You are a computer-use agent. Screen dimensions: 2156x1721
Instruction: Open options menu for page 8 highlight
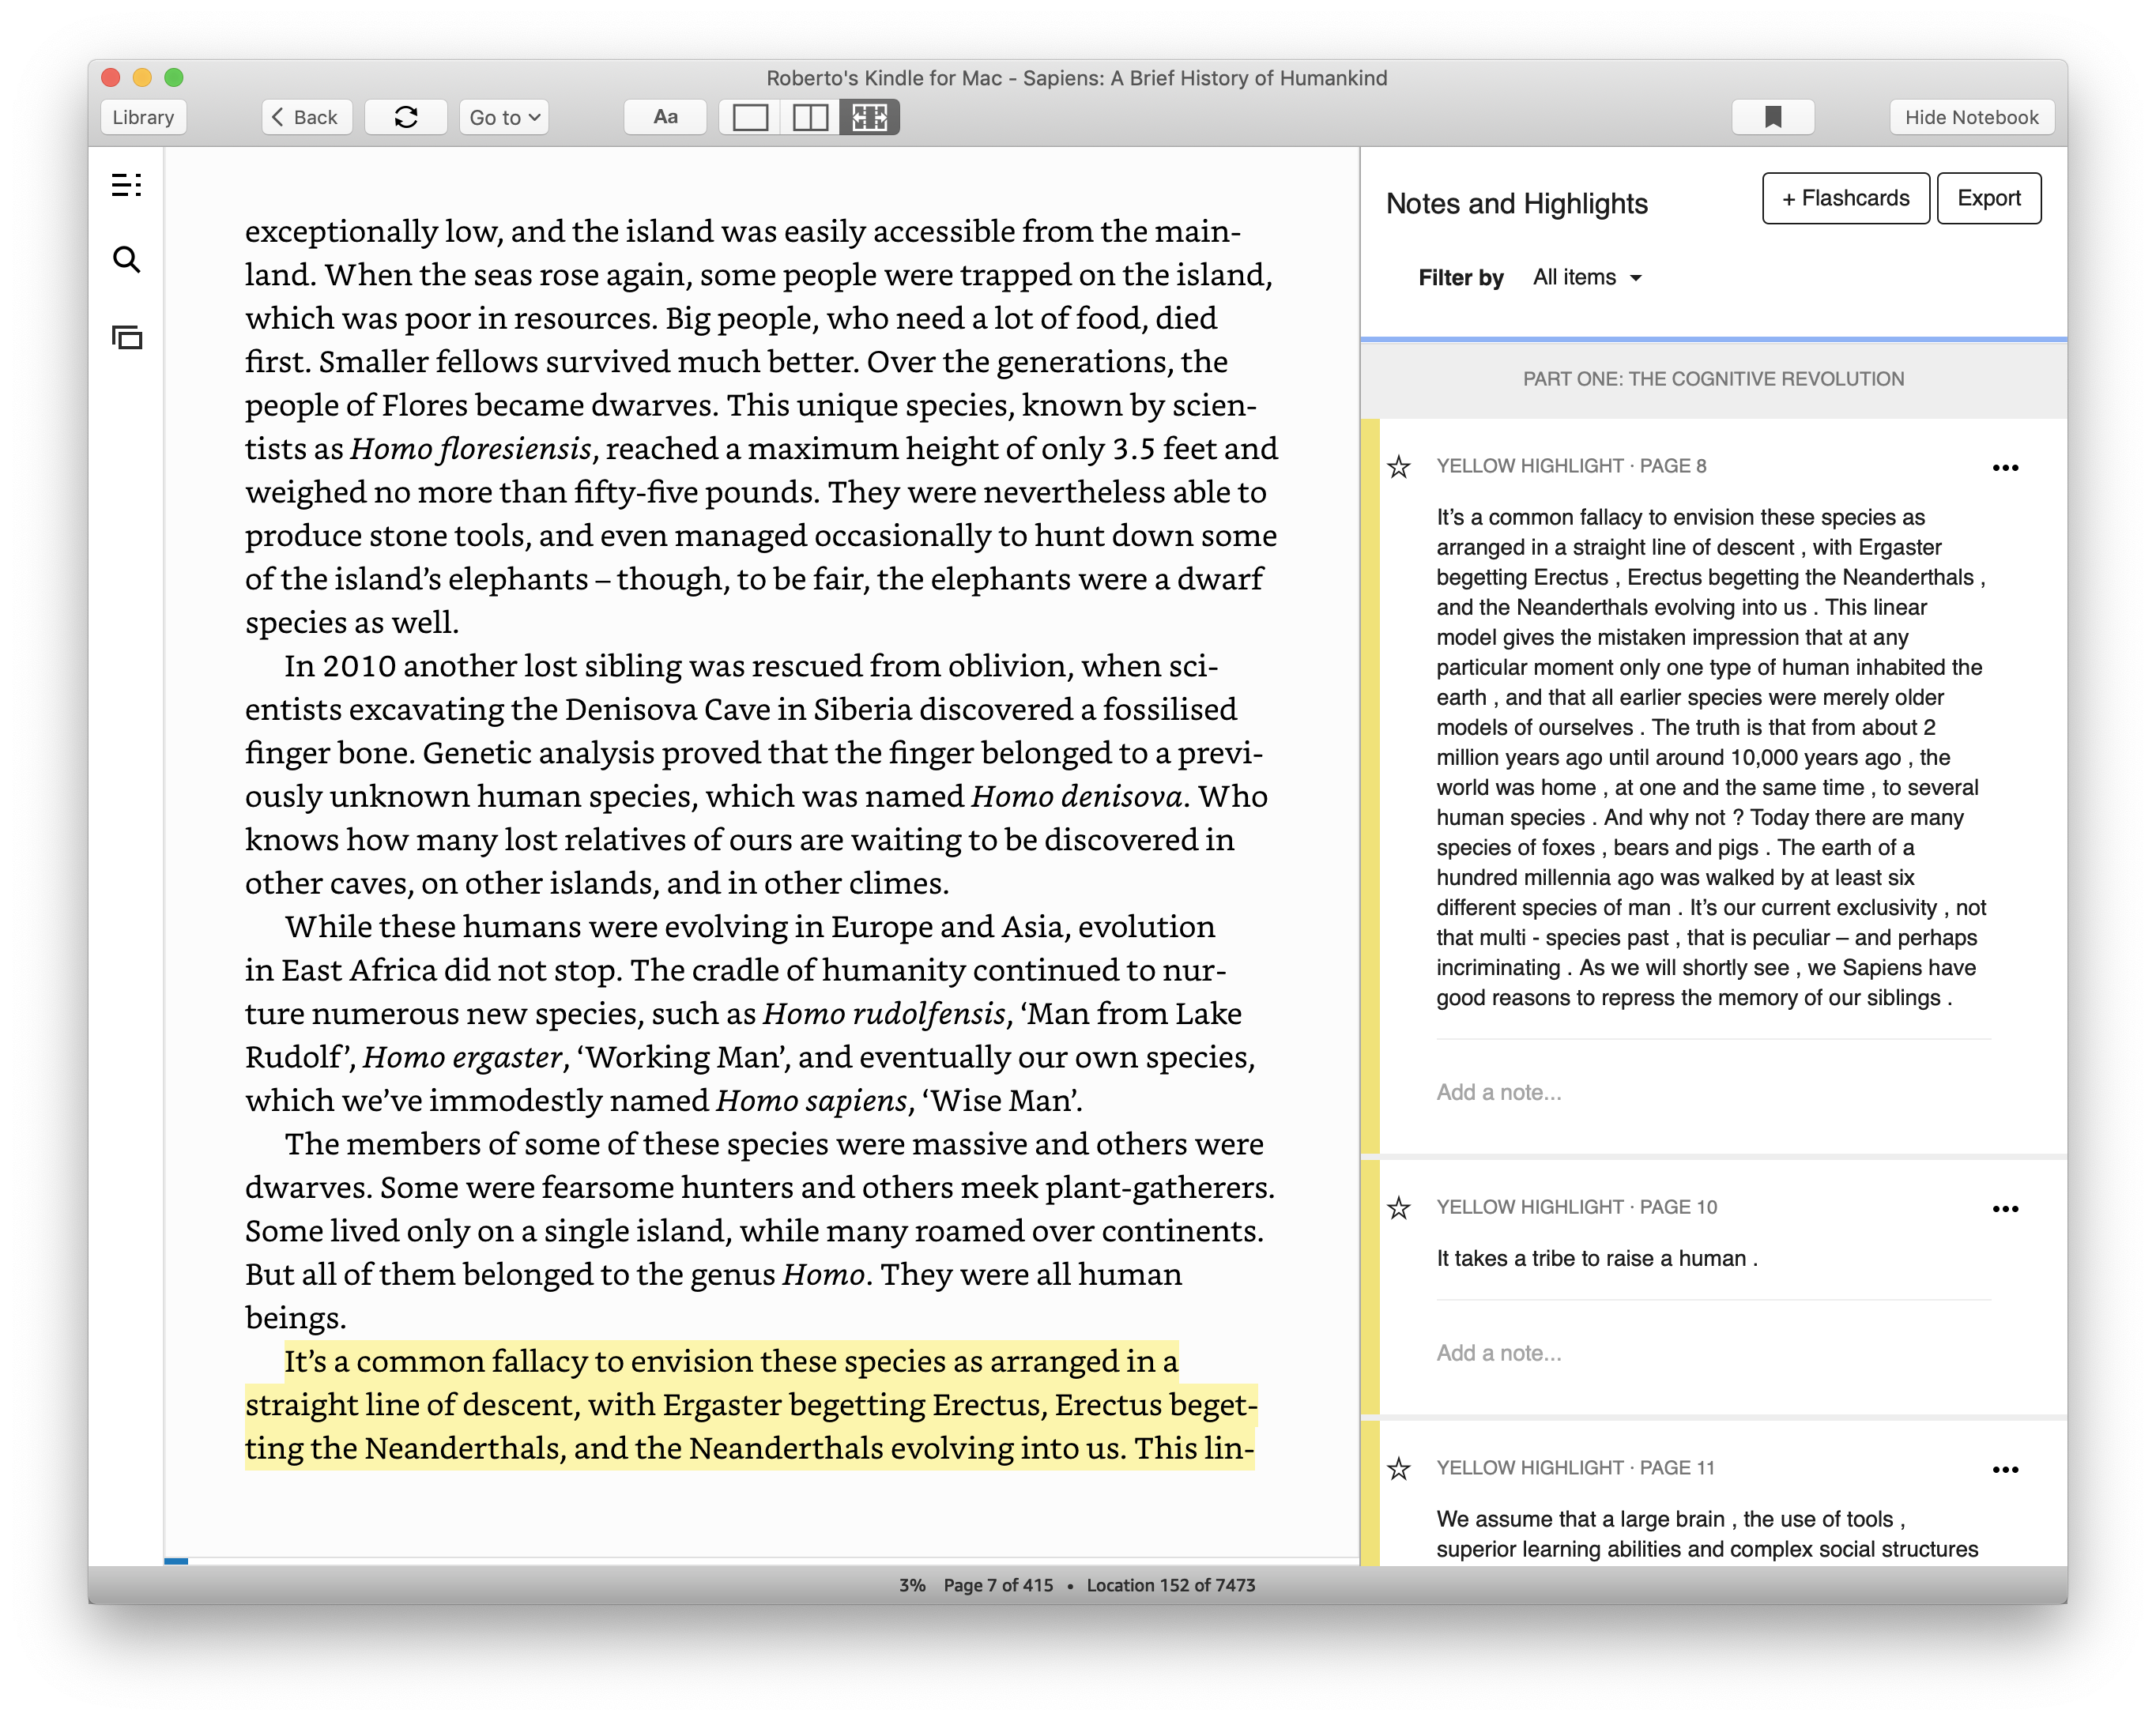(x=2005, y=468)
